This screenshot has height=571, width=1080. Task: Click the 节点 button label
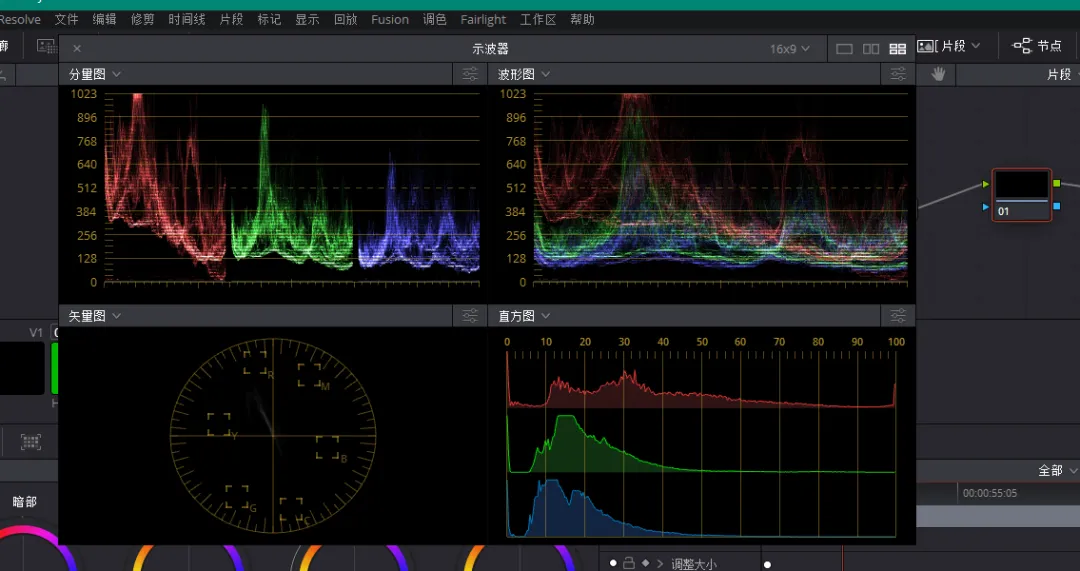click(x=1050, y=45)
